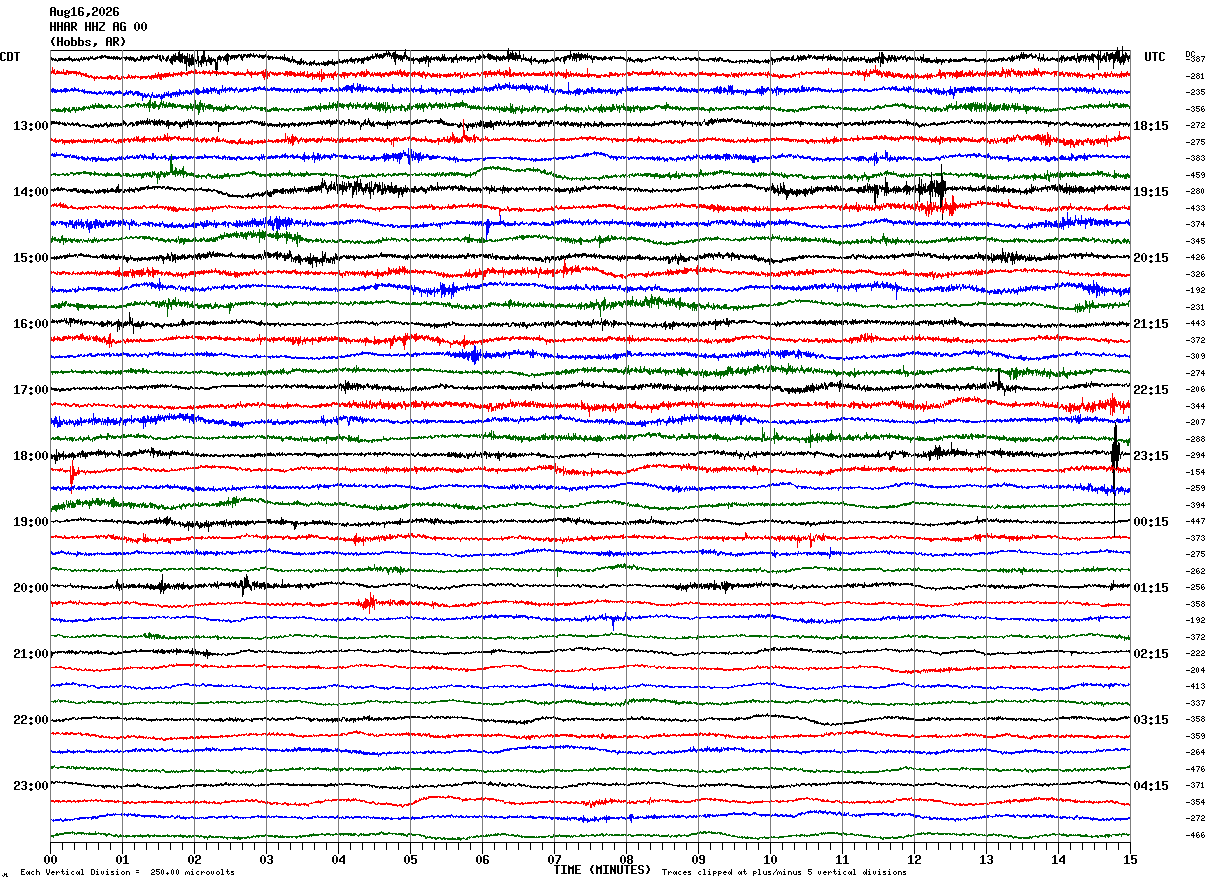
Task: Click the 20:00 CDT time label
Action: click(31, 588)
